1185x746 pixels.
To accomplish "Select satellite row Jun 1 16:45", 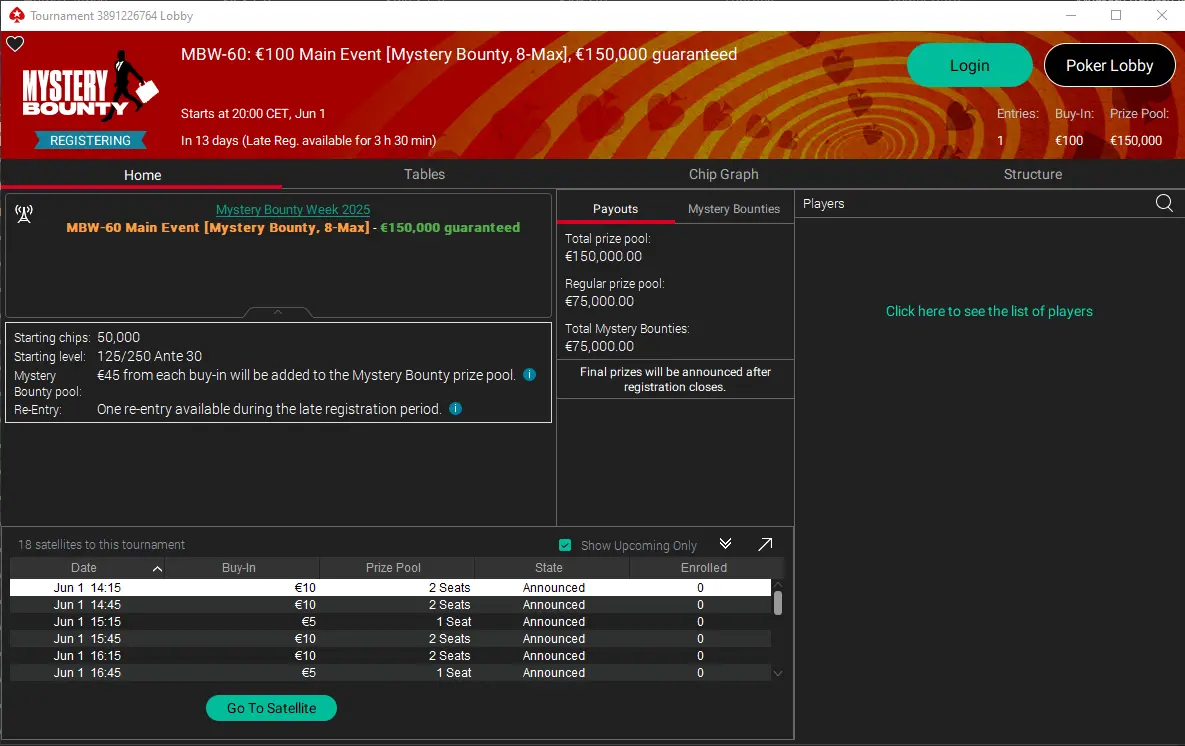I will coord(390,673).
